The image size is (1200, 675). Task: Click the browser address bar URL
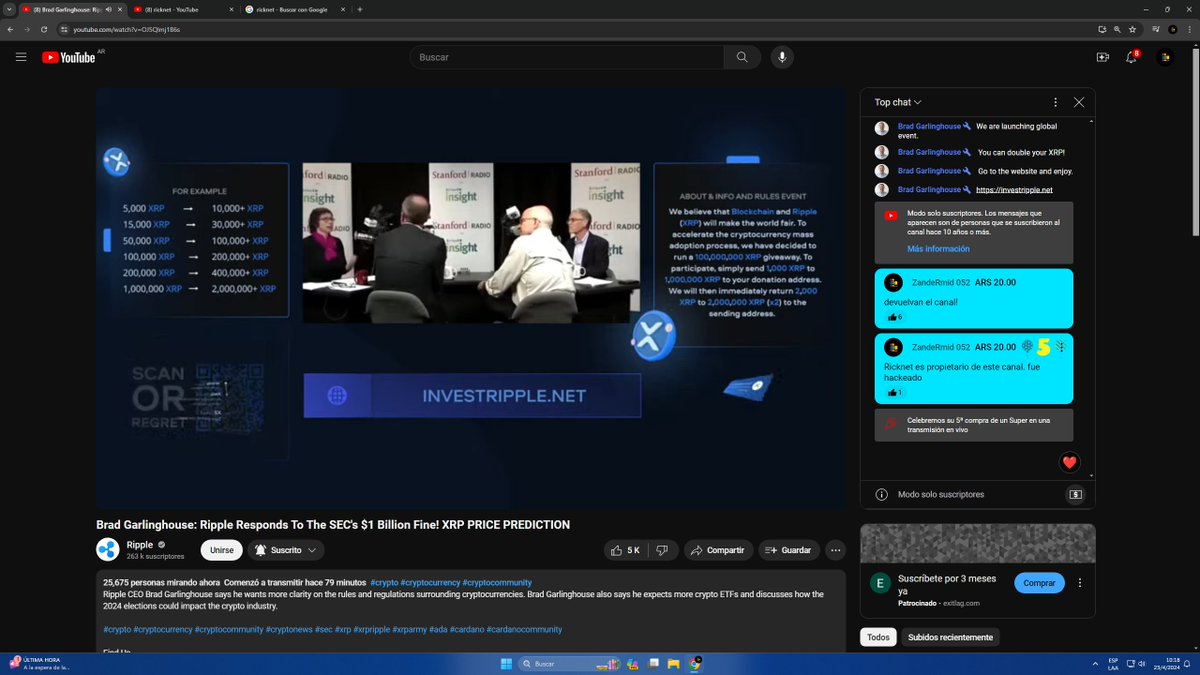click(x=126, y=29)
